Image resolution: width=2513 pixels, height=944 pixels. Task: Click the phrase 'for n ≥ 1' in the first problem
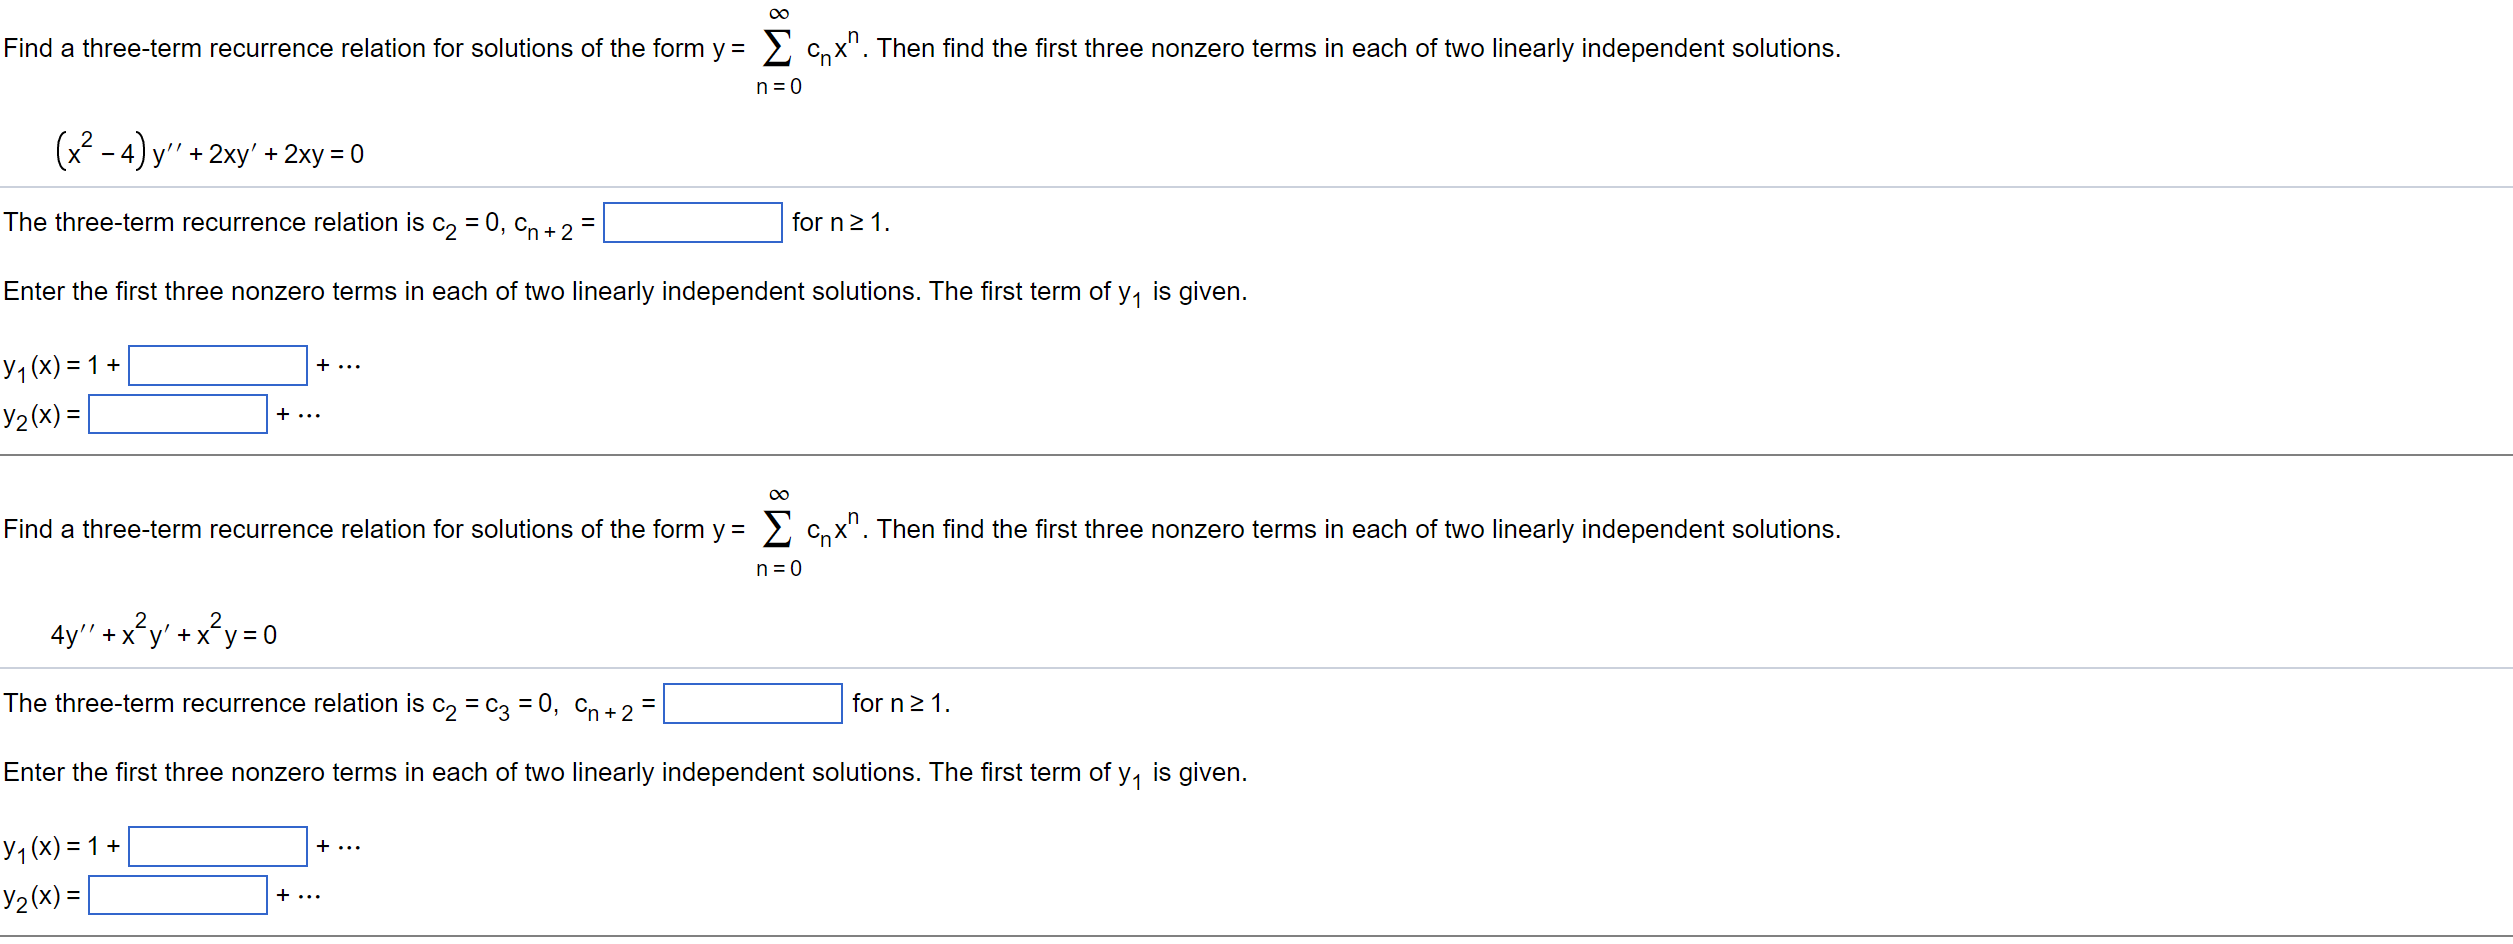[840, 222]
